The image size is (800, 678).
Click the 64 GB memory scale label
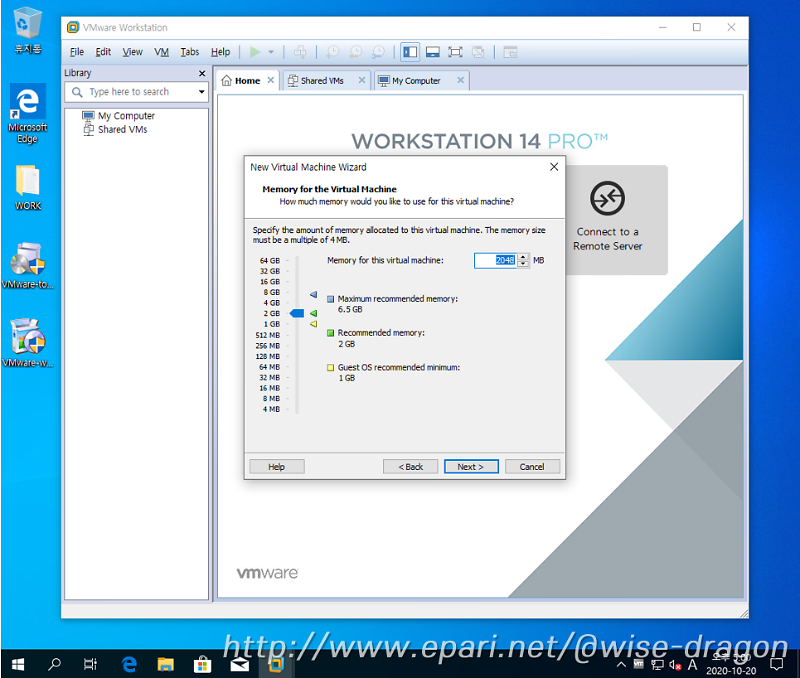pos(270,260)
